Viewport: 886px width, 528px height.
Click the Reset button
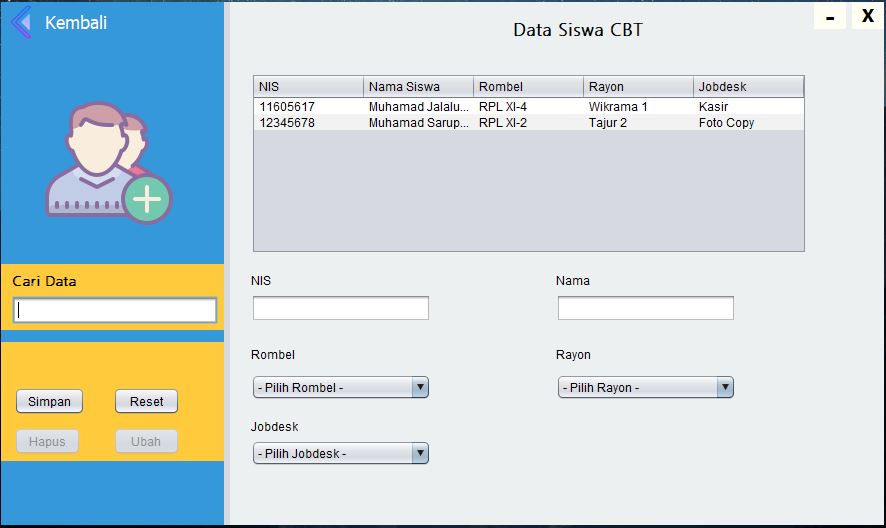click(x=146, y=401)
